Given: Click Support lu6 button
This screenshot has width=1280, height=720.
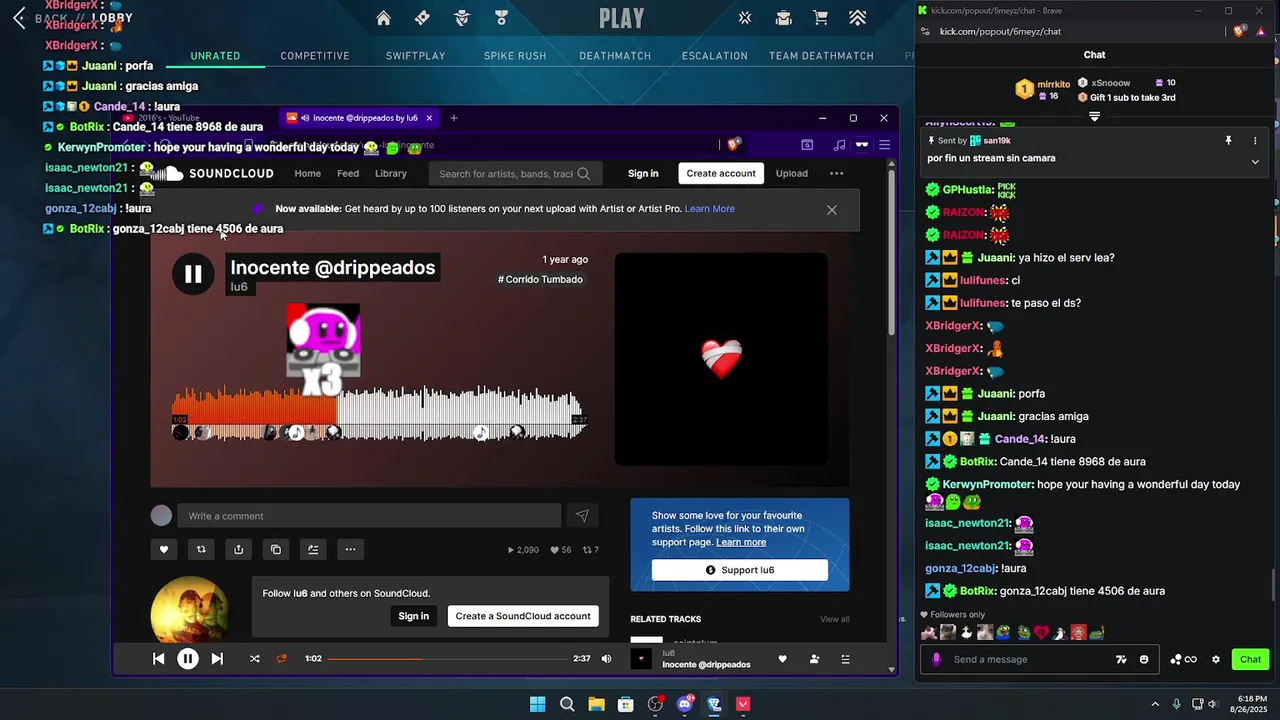Looking at the screenshot, I should coord(740,570).
